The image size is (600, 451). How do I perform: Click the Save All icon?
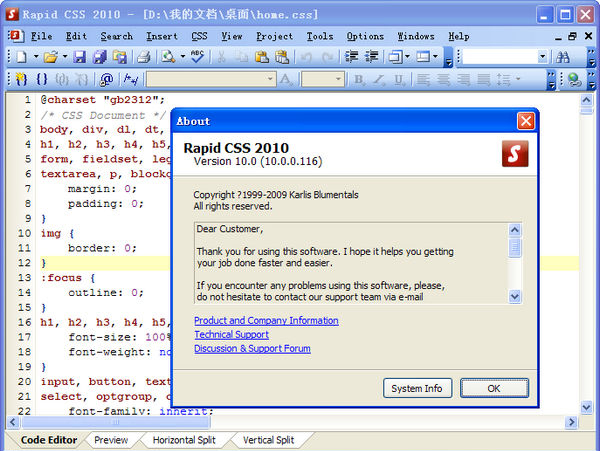[x=100, y=57]
